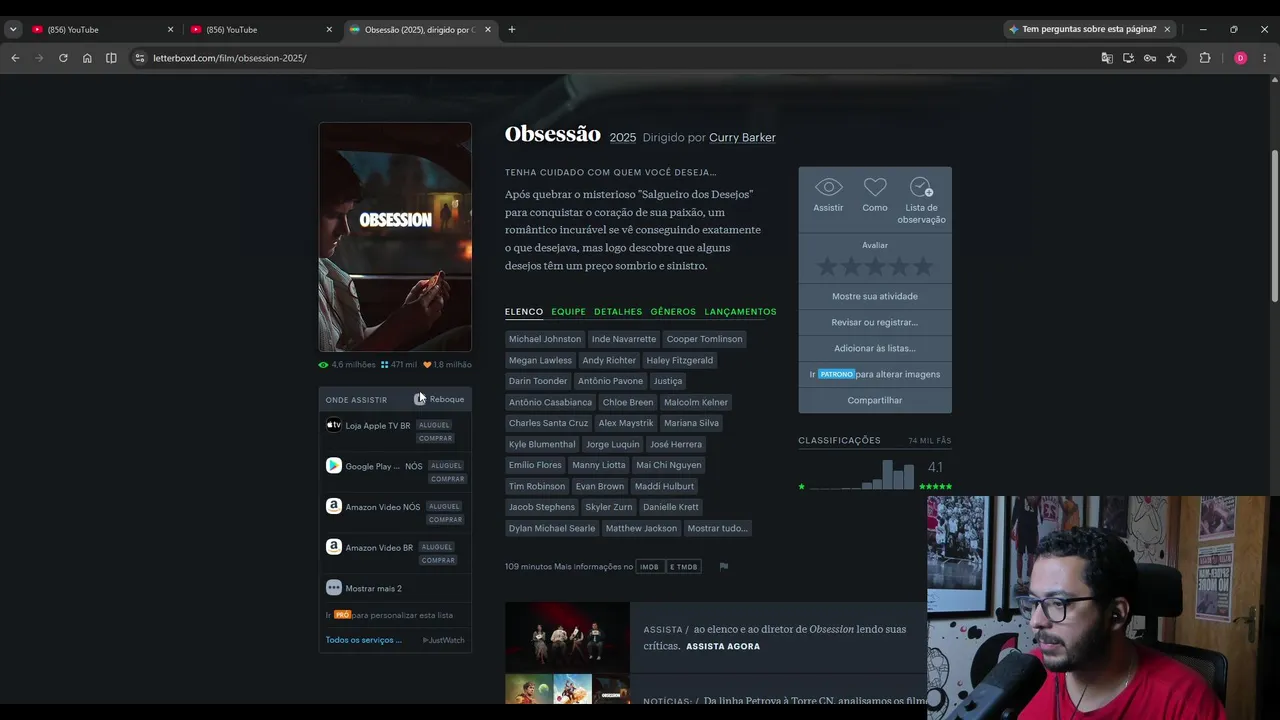Open the Chrome three-dot menu
This screenshot has height=720, width=1280.
(1264, 58)
